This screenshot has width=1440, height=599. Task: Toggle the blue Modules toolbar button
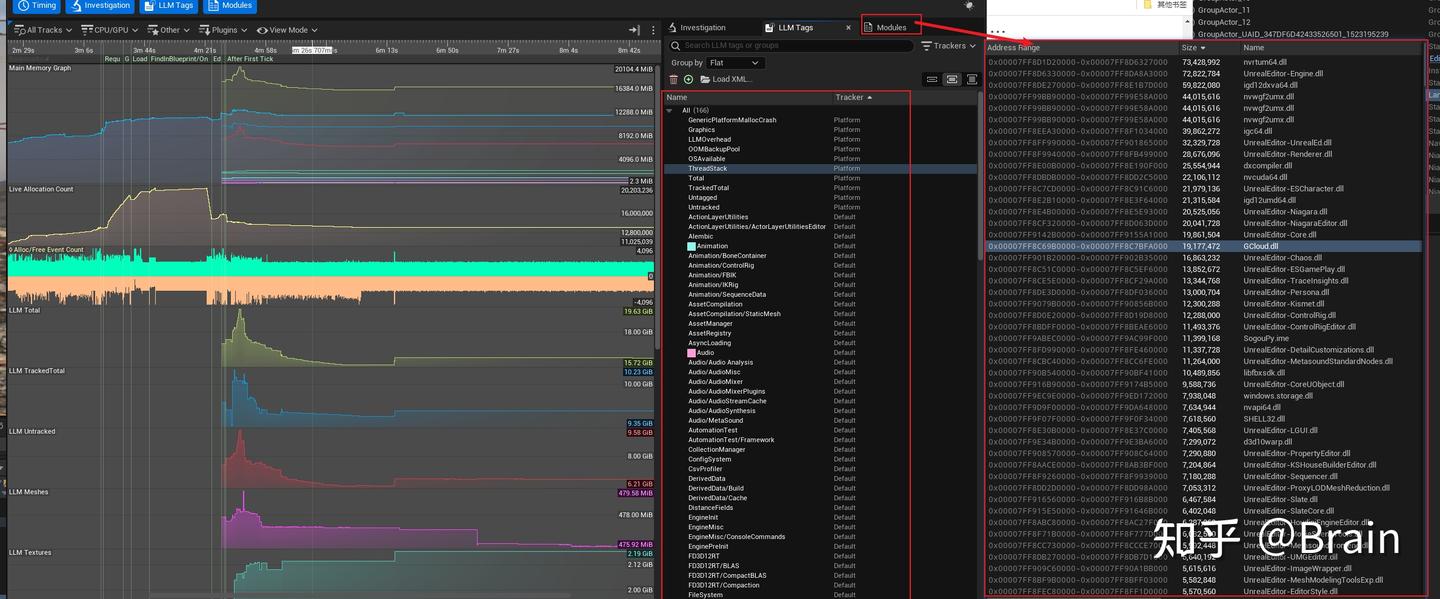tap(230, 6)
